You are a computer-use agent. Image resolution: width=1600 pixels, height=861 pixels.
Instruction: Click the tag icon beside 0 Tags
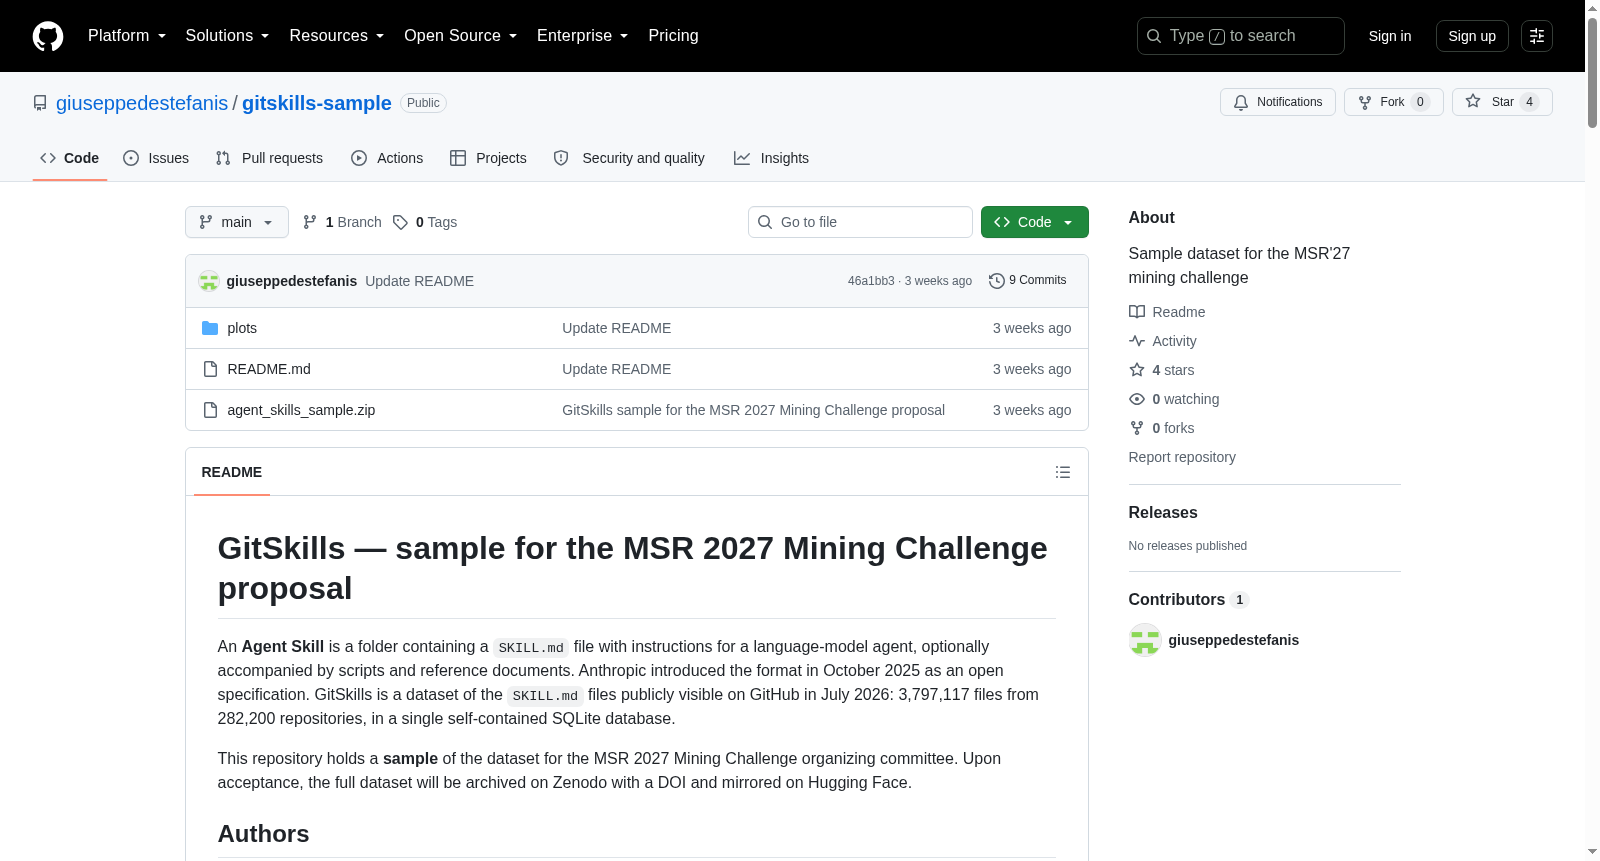400,222
